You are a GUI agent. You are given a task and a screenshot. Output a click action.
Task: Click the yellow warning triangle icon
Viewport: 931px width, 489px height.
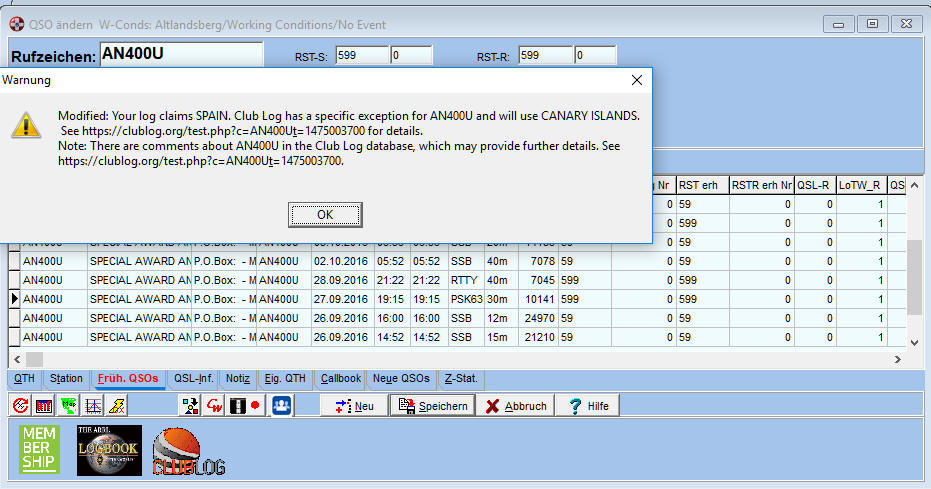point(26,125)
